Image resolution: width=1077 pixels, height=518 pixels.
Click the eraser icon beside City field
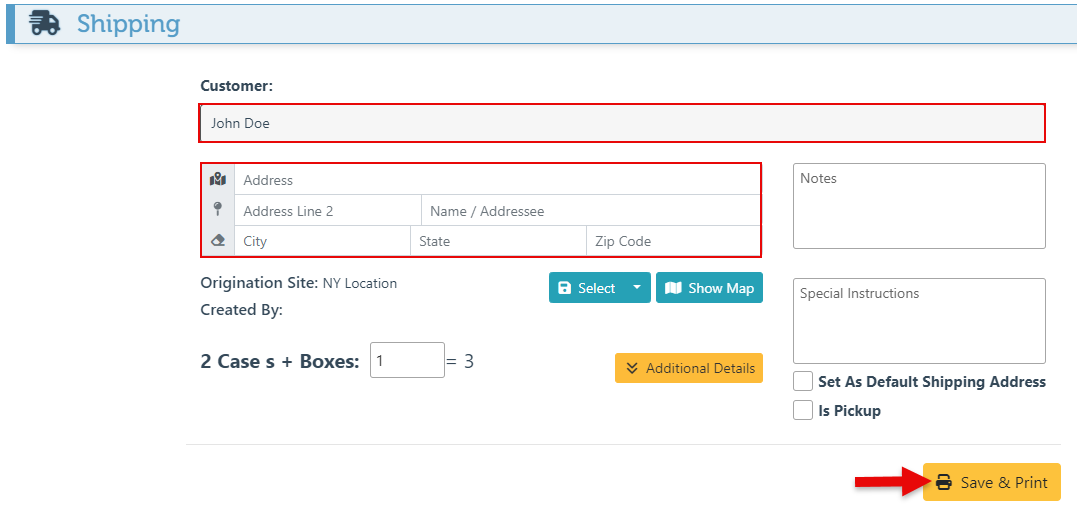coord(218,241)
